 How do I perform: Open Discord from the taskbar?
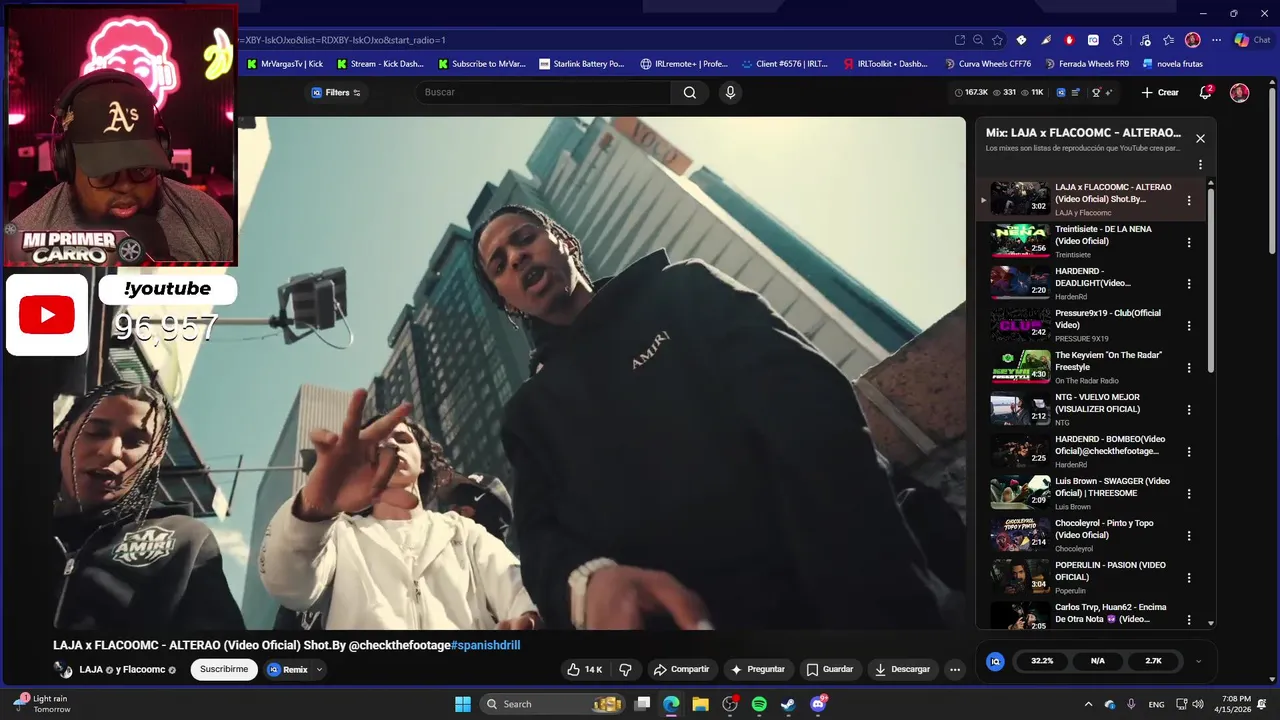point(818,704)
